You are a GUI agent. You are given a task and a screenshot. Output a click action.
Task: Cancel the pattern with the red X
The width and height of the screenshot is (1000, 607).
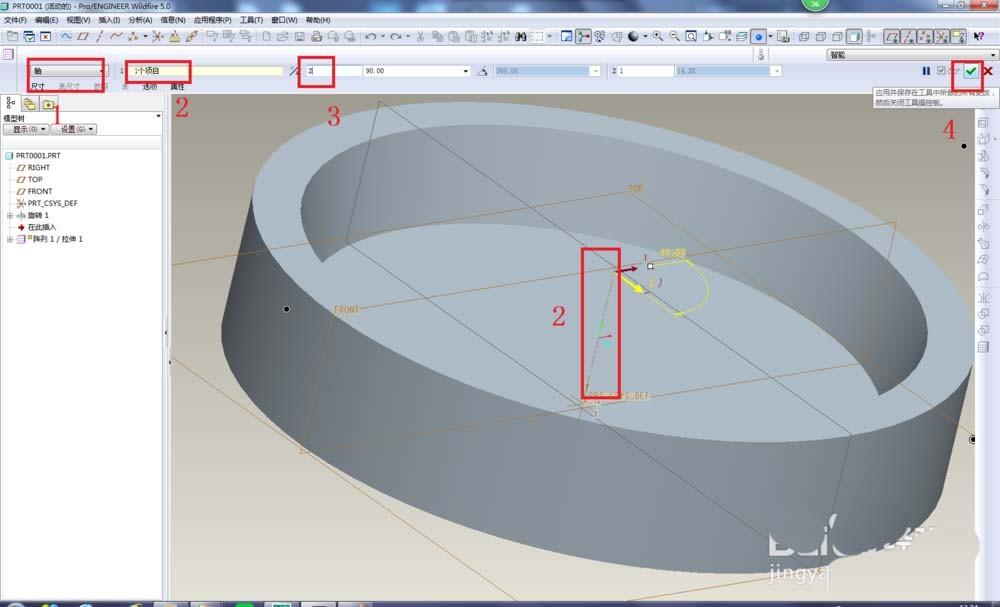tap(988, 71)
